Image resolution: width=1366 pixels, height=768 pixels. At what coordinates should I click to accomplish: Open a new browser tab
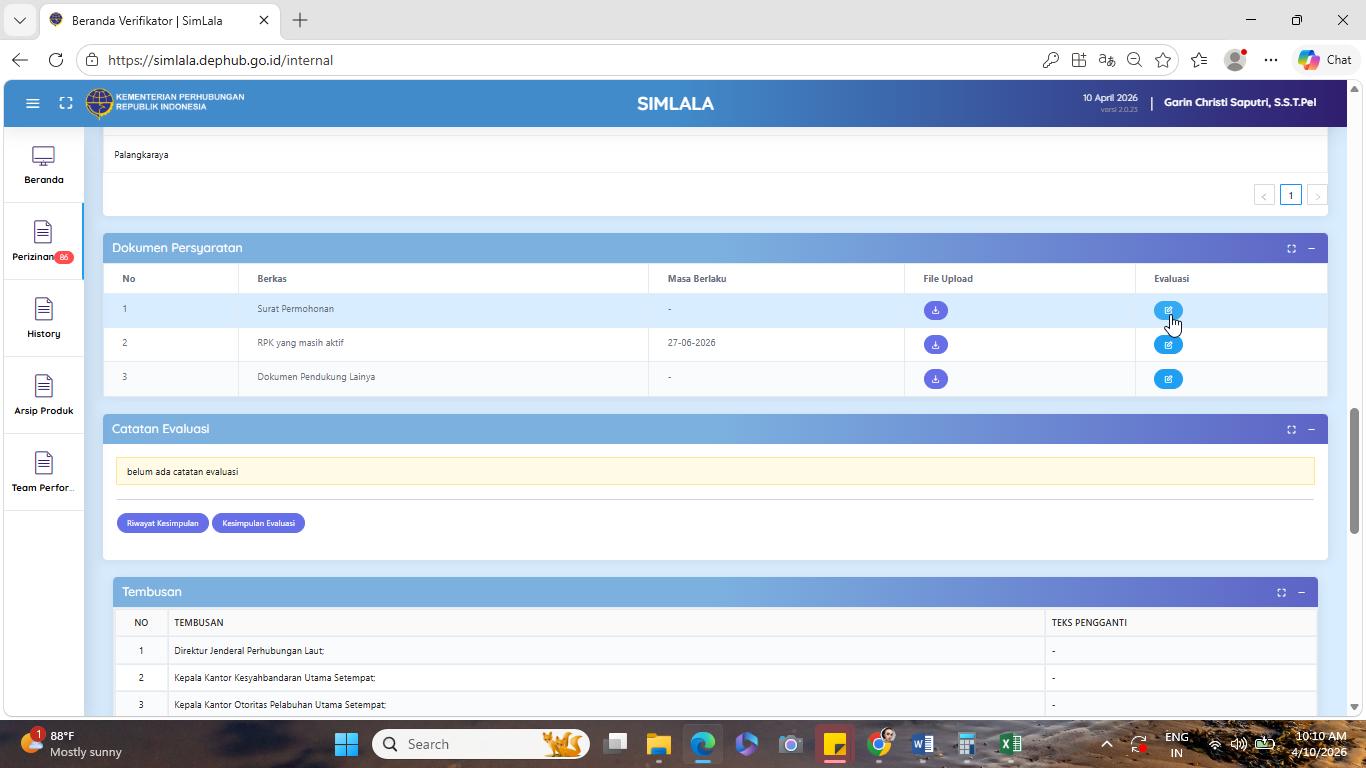(300, 20)
